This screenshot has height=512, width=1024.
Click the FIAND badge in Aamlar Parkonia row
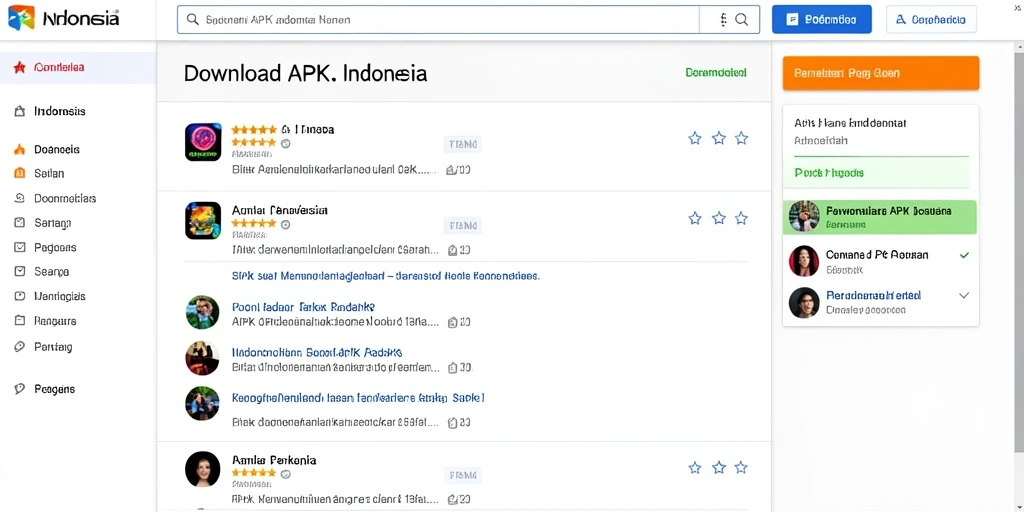462,475
